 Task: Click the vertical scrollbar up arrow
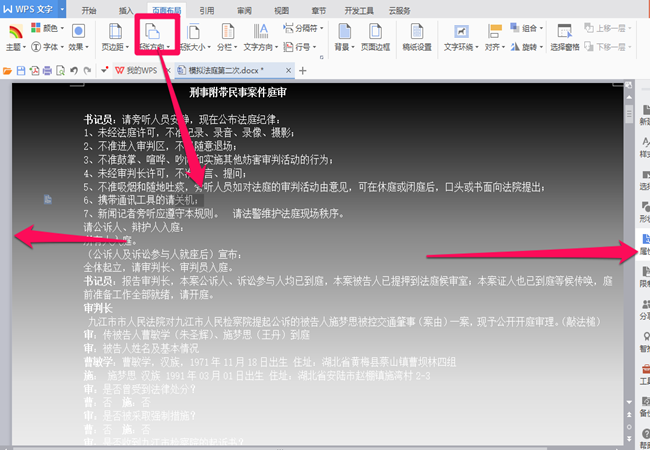click(629, 97)
